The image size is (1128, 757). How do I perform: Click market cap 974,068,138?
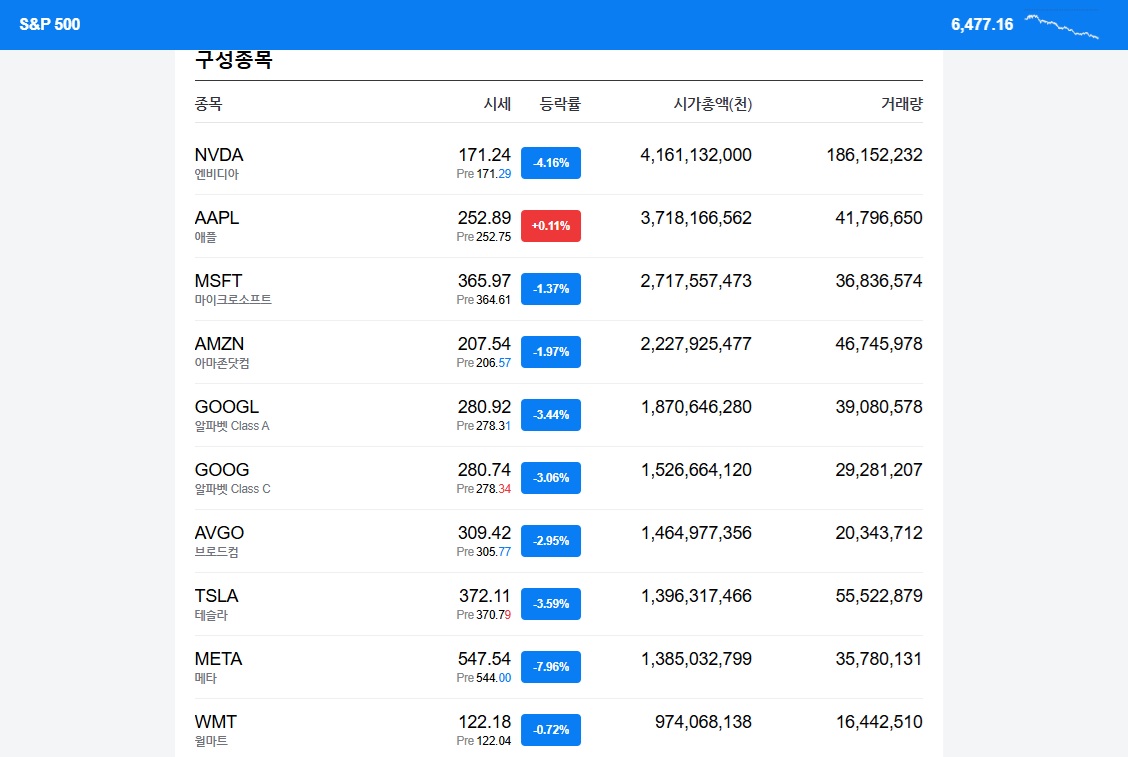click(x=703, y=722)
